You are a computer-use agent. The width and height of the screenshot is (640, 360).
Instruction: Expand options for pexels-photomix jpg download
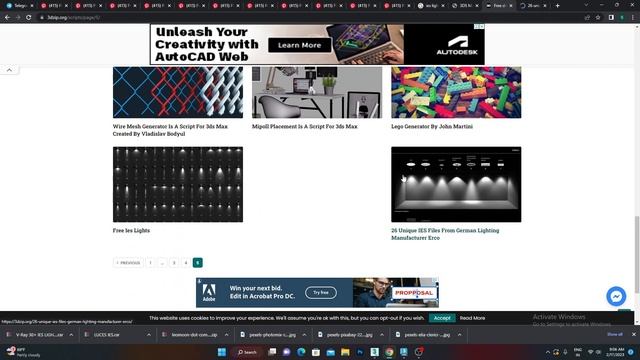tap(304, 335)
